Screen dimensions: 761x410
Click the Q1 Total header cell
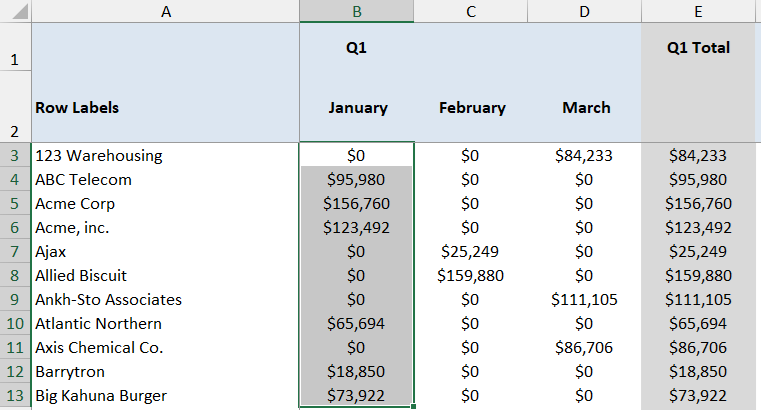[698, 47]
